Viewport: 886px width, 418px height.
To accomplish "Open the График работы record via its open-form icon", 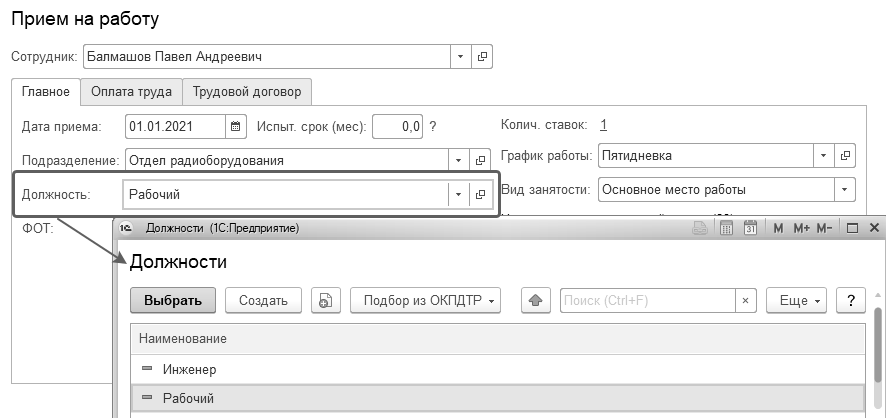I will pyautogui.click(x=846, y=156).
